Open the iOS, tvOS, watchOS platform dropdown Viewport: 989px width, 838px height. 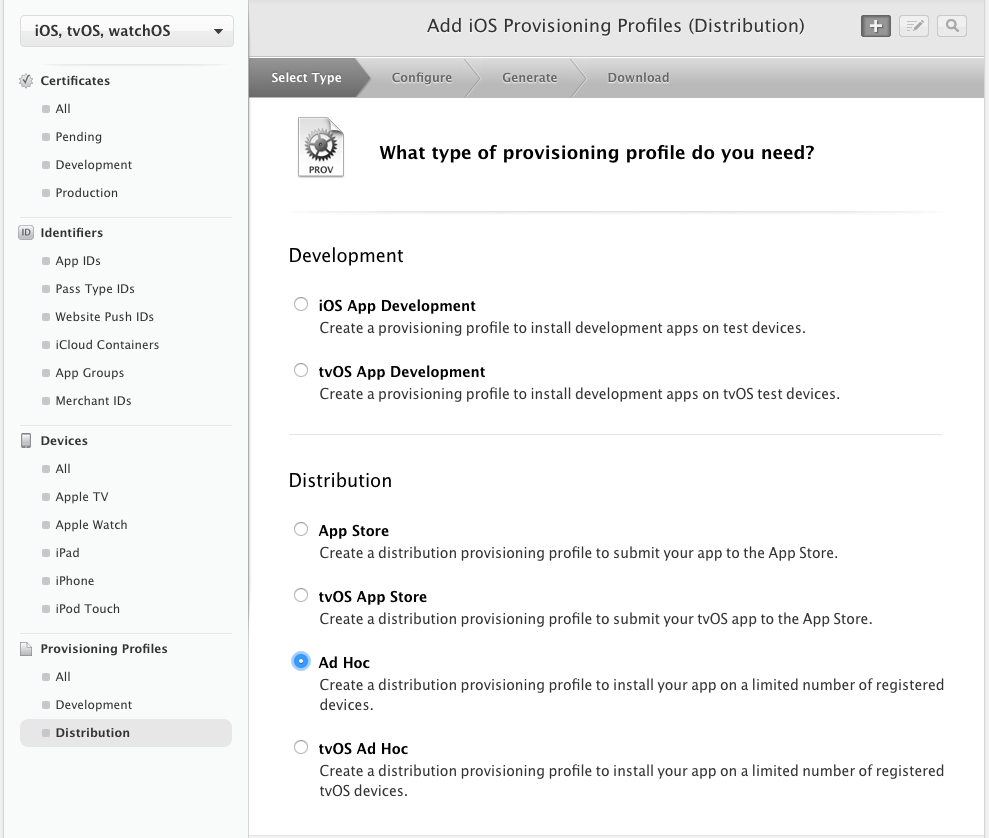point(126,31)
